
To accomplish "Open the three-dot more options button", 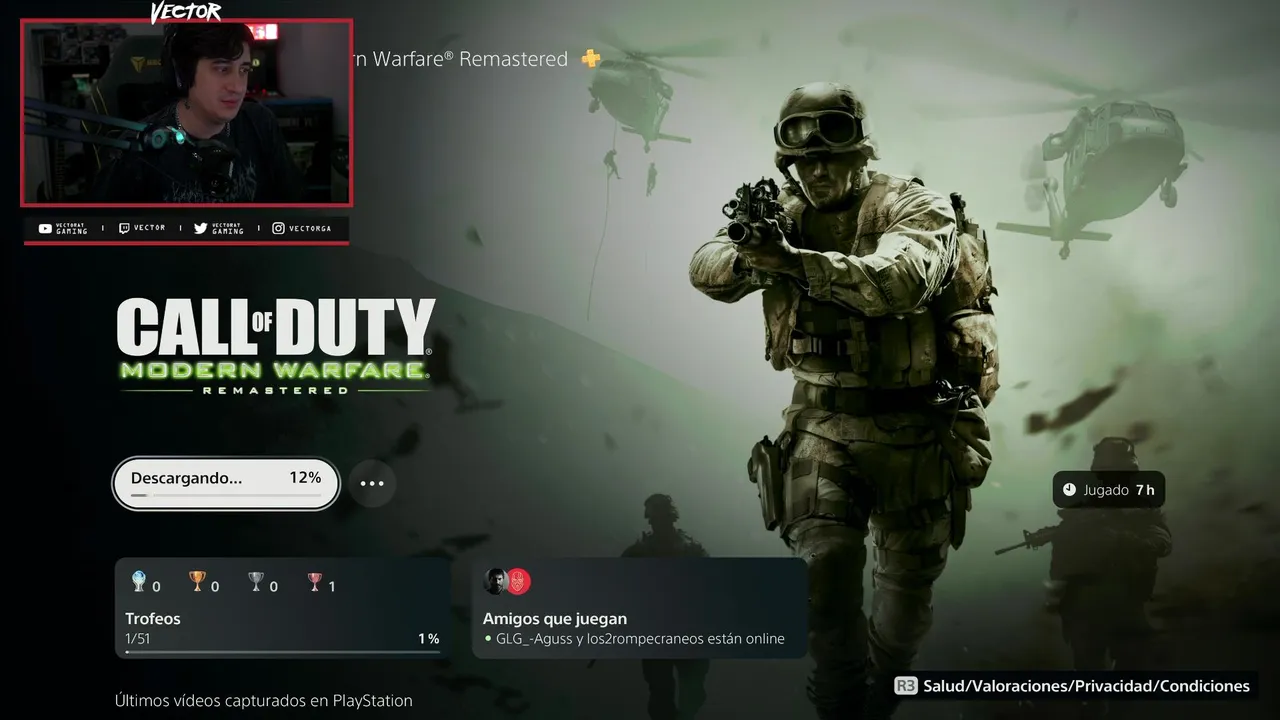I will pos(372,484).
